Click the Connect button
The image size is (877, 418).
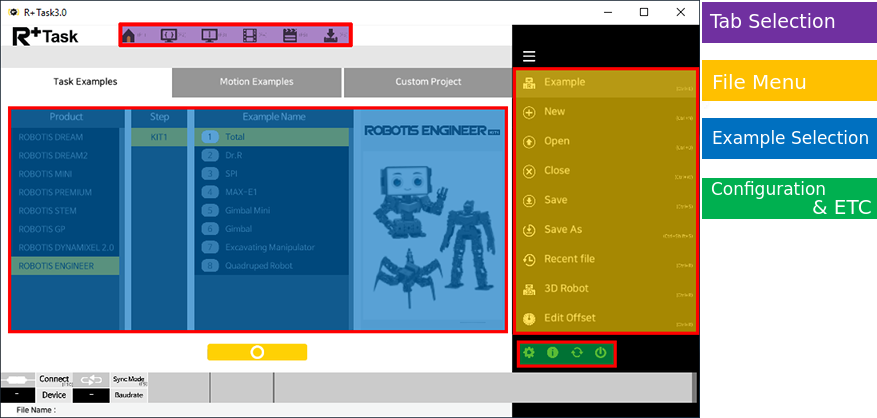(54, 379)
